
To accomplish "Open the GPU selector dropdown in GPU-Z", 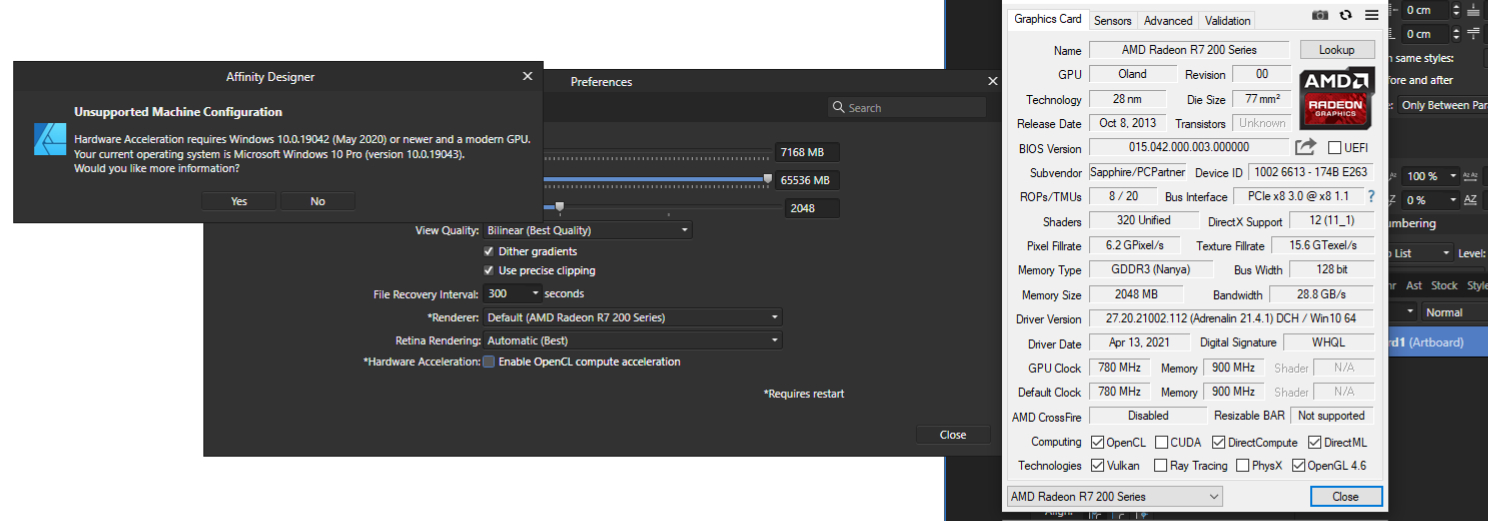I will click(x=1114, y=496).
